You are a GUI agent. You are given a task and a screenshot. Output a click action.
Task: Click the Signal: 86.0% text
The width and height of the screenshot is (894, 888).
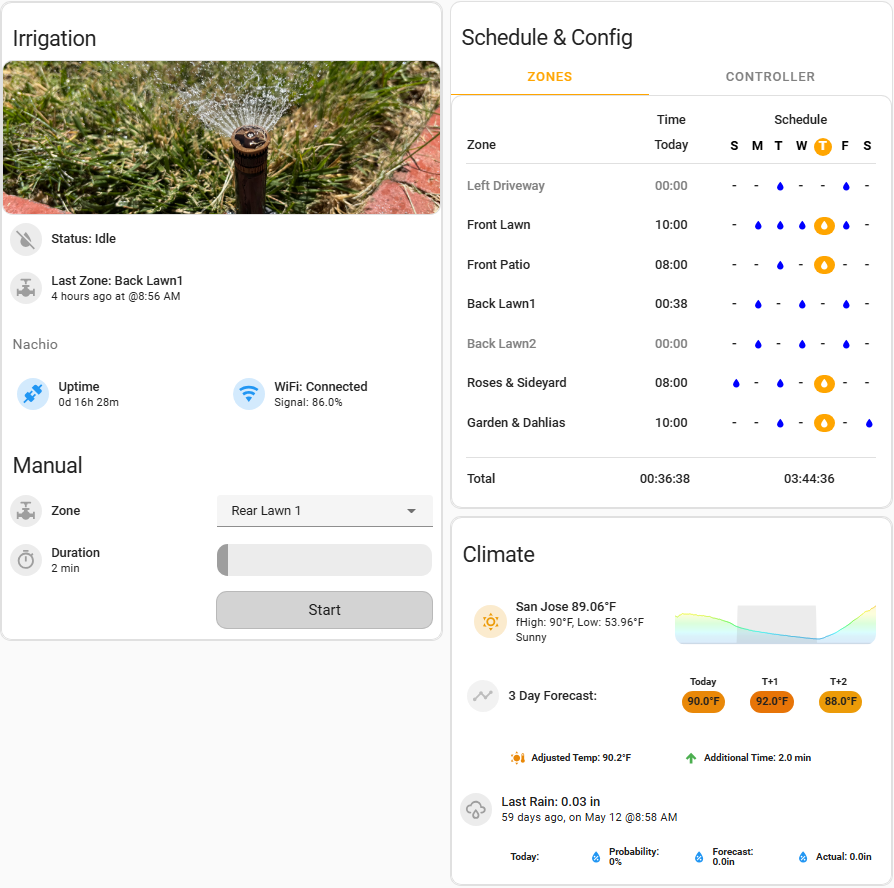point(308,402)
